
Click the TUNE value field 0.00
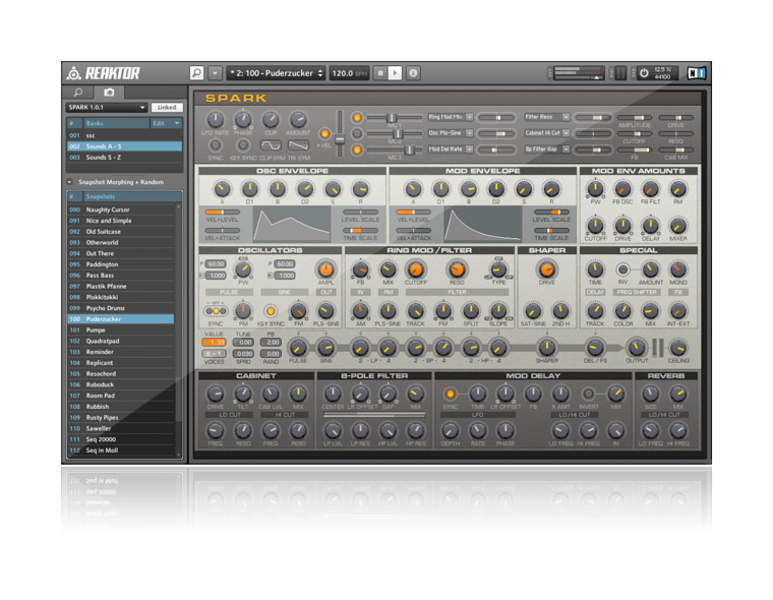[x=243, y=342]
